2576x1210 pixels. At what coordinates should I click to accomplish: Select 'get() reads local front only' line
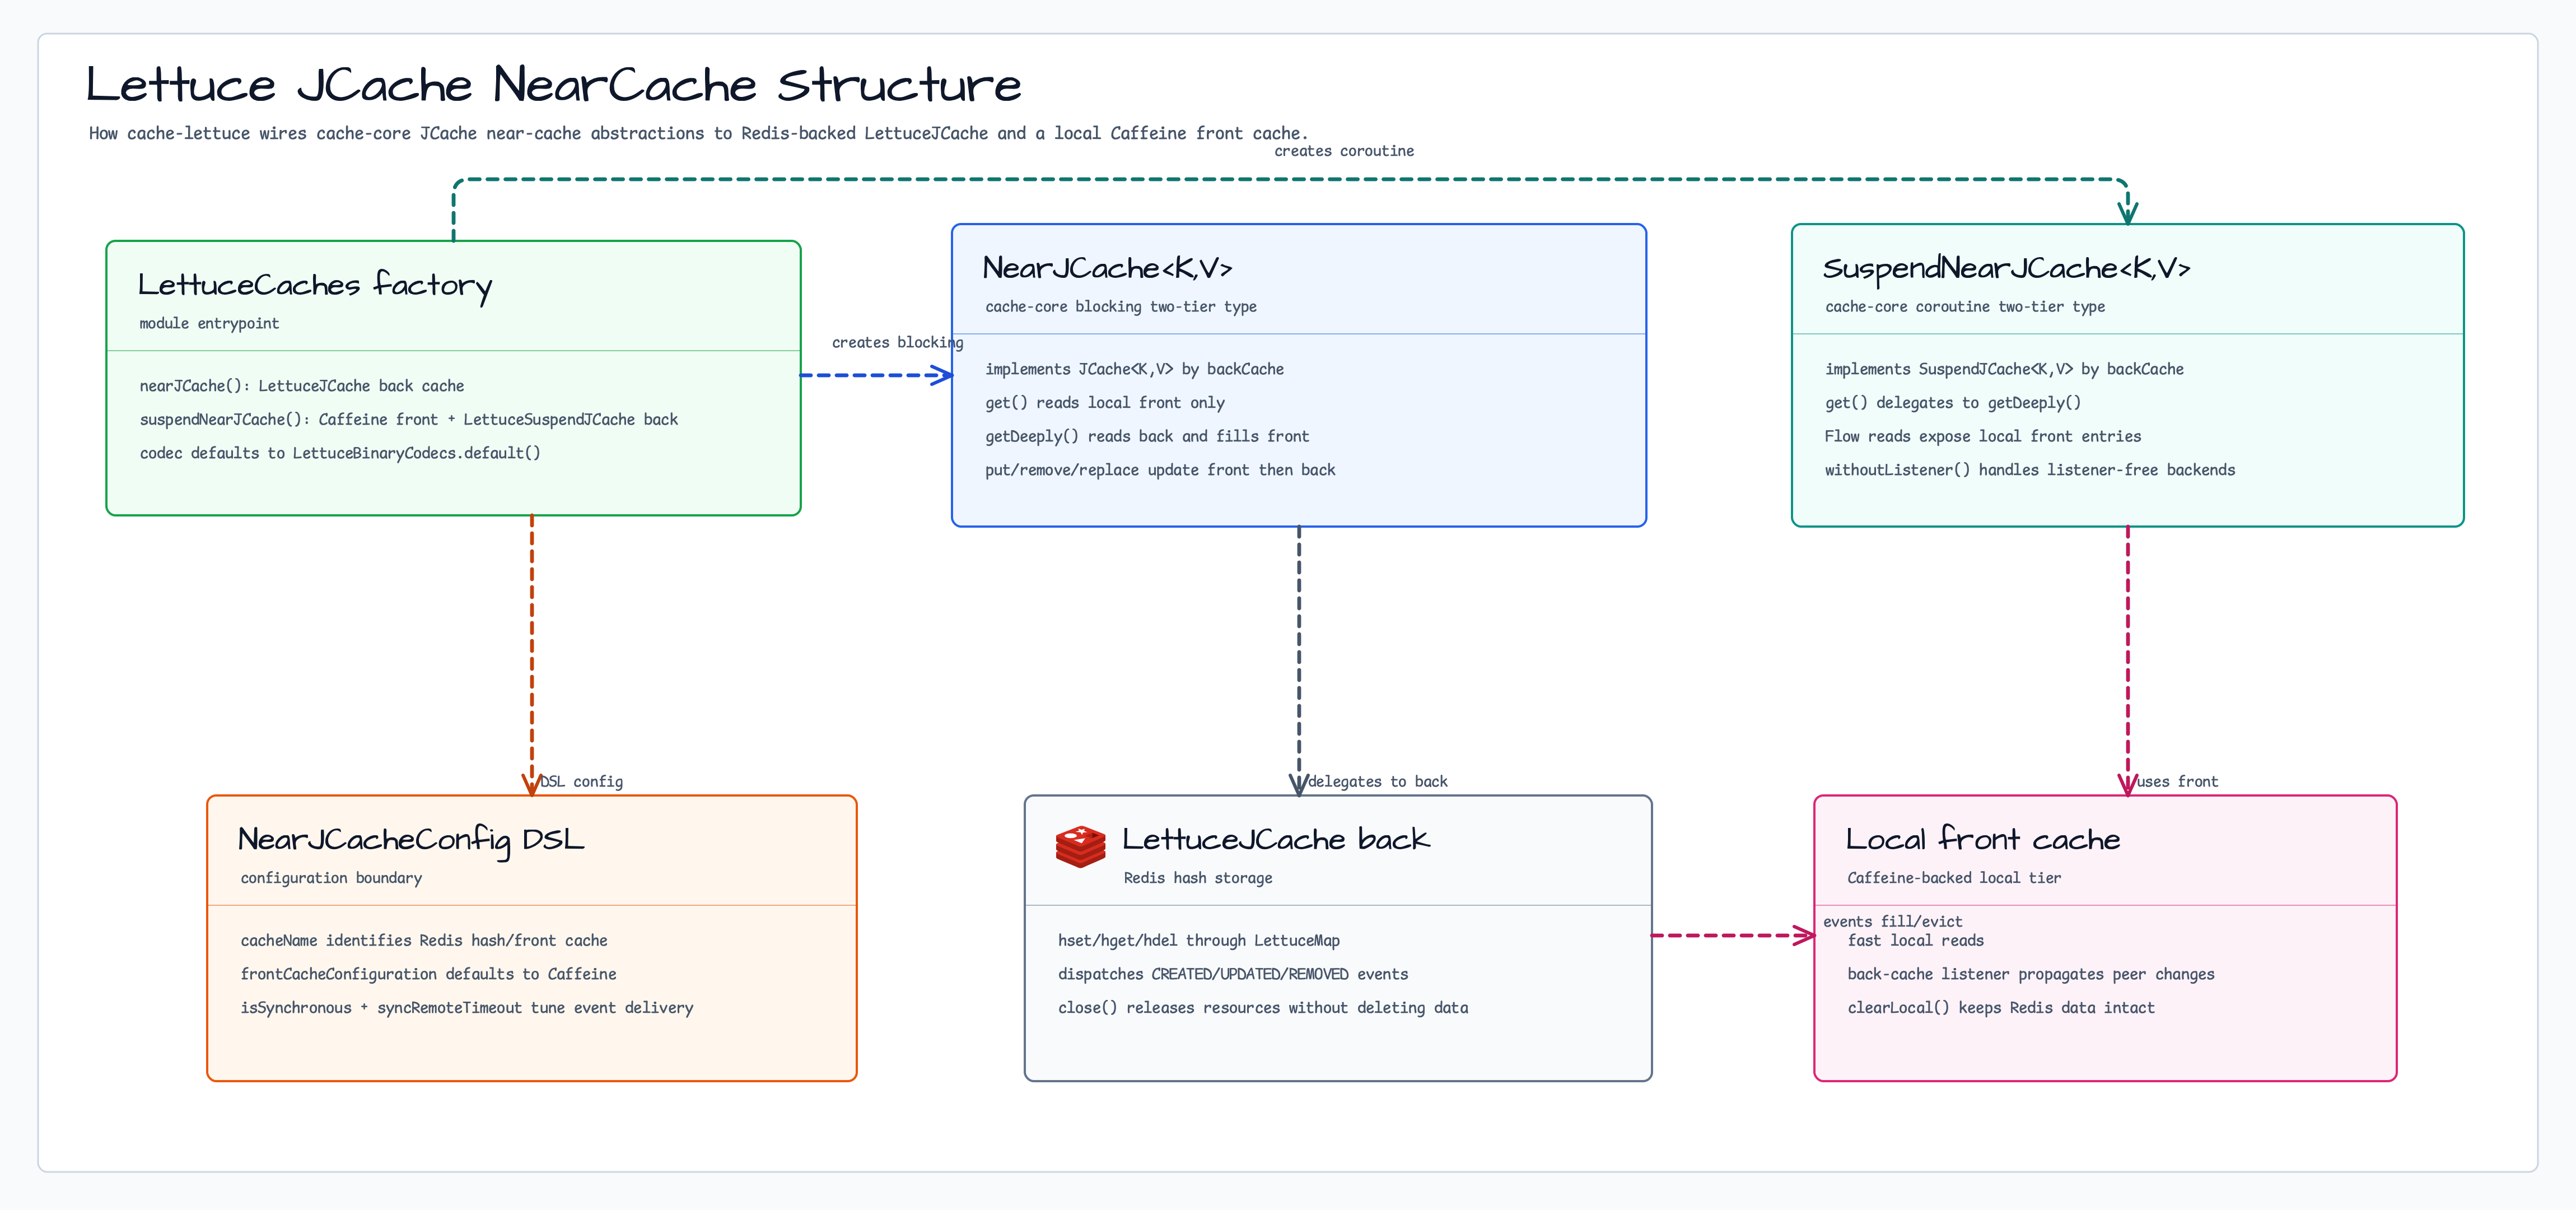1105,403
